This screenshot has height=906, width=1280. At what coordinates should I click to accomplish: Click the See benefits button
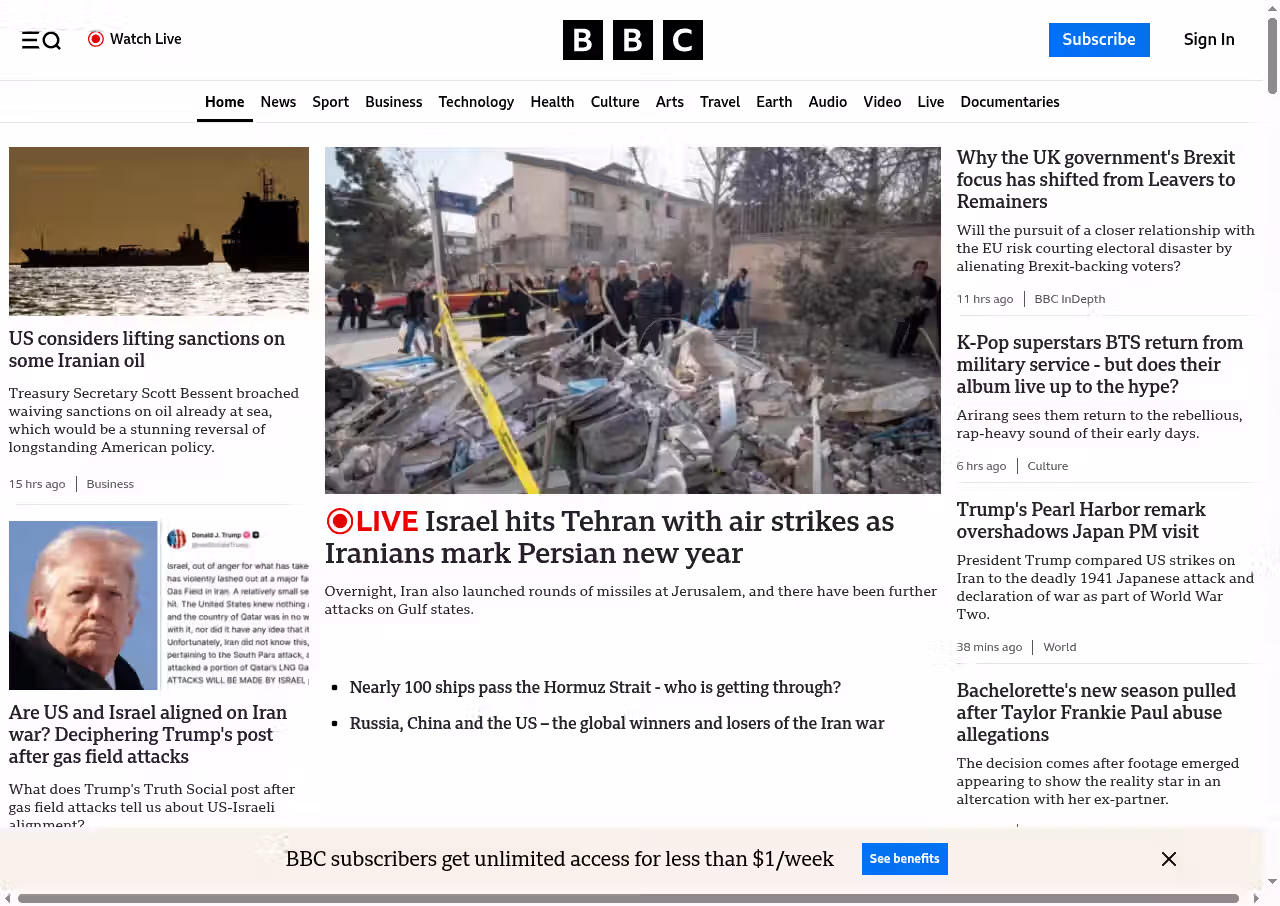(x=904, y=859)
